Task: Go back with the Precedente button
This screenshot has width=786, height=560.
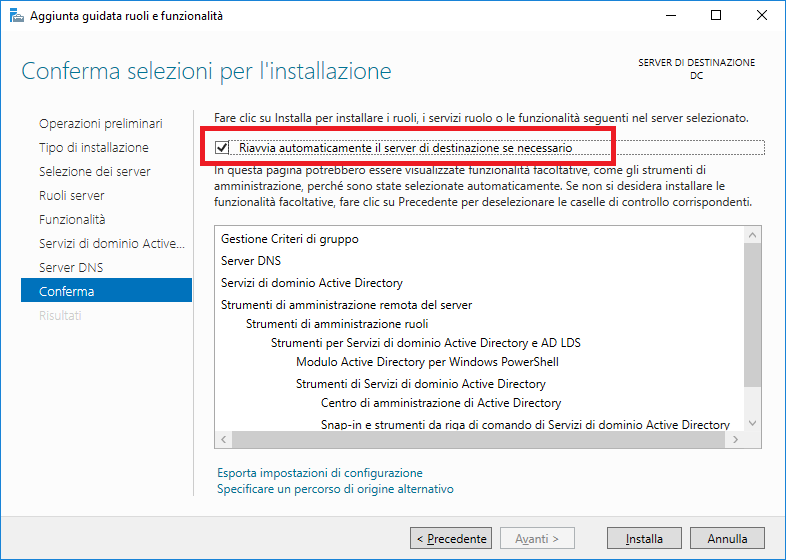Action: tap(451, 538)
